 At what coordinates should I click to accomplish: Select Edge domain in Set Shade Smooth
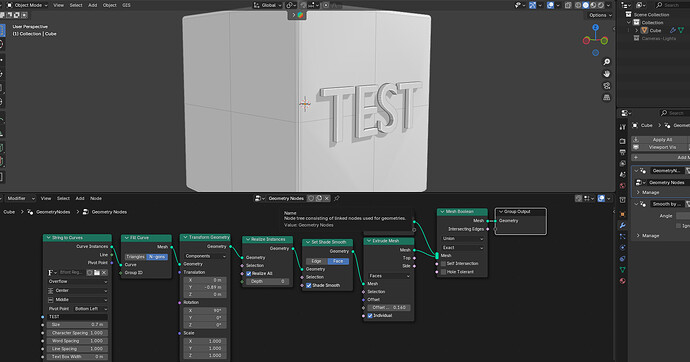(x=316, y=261)
